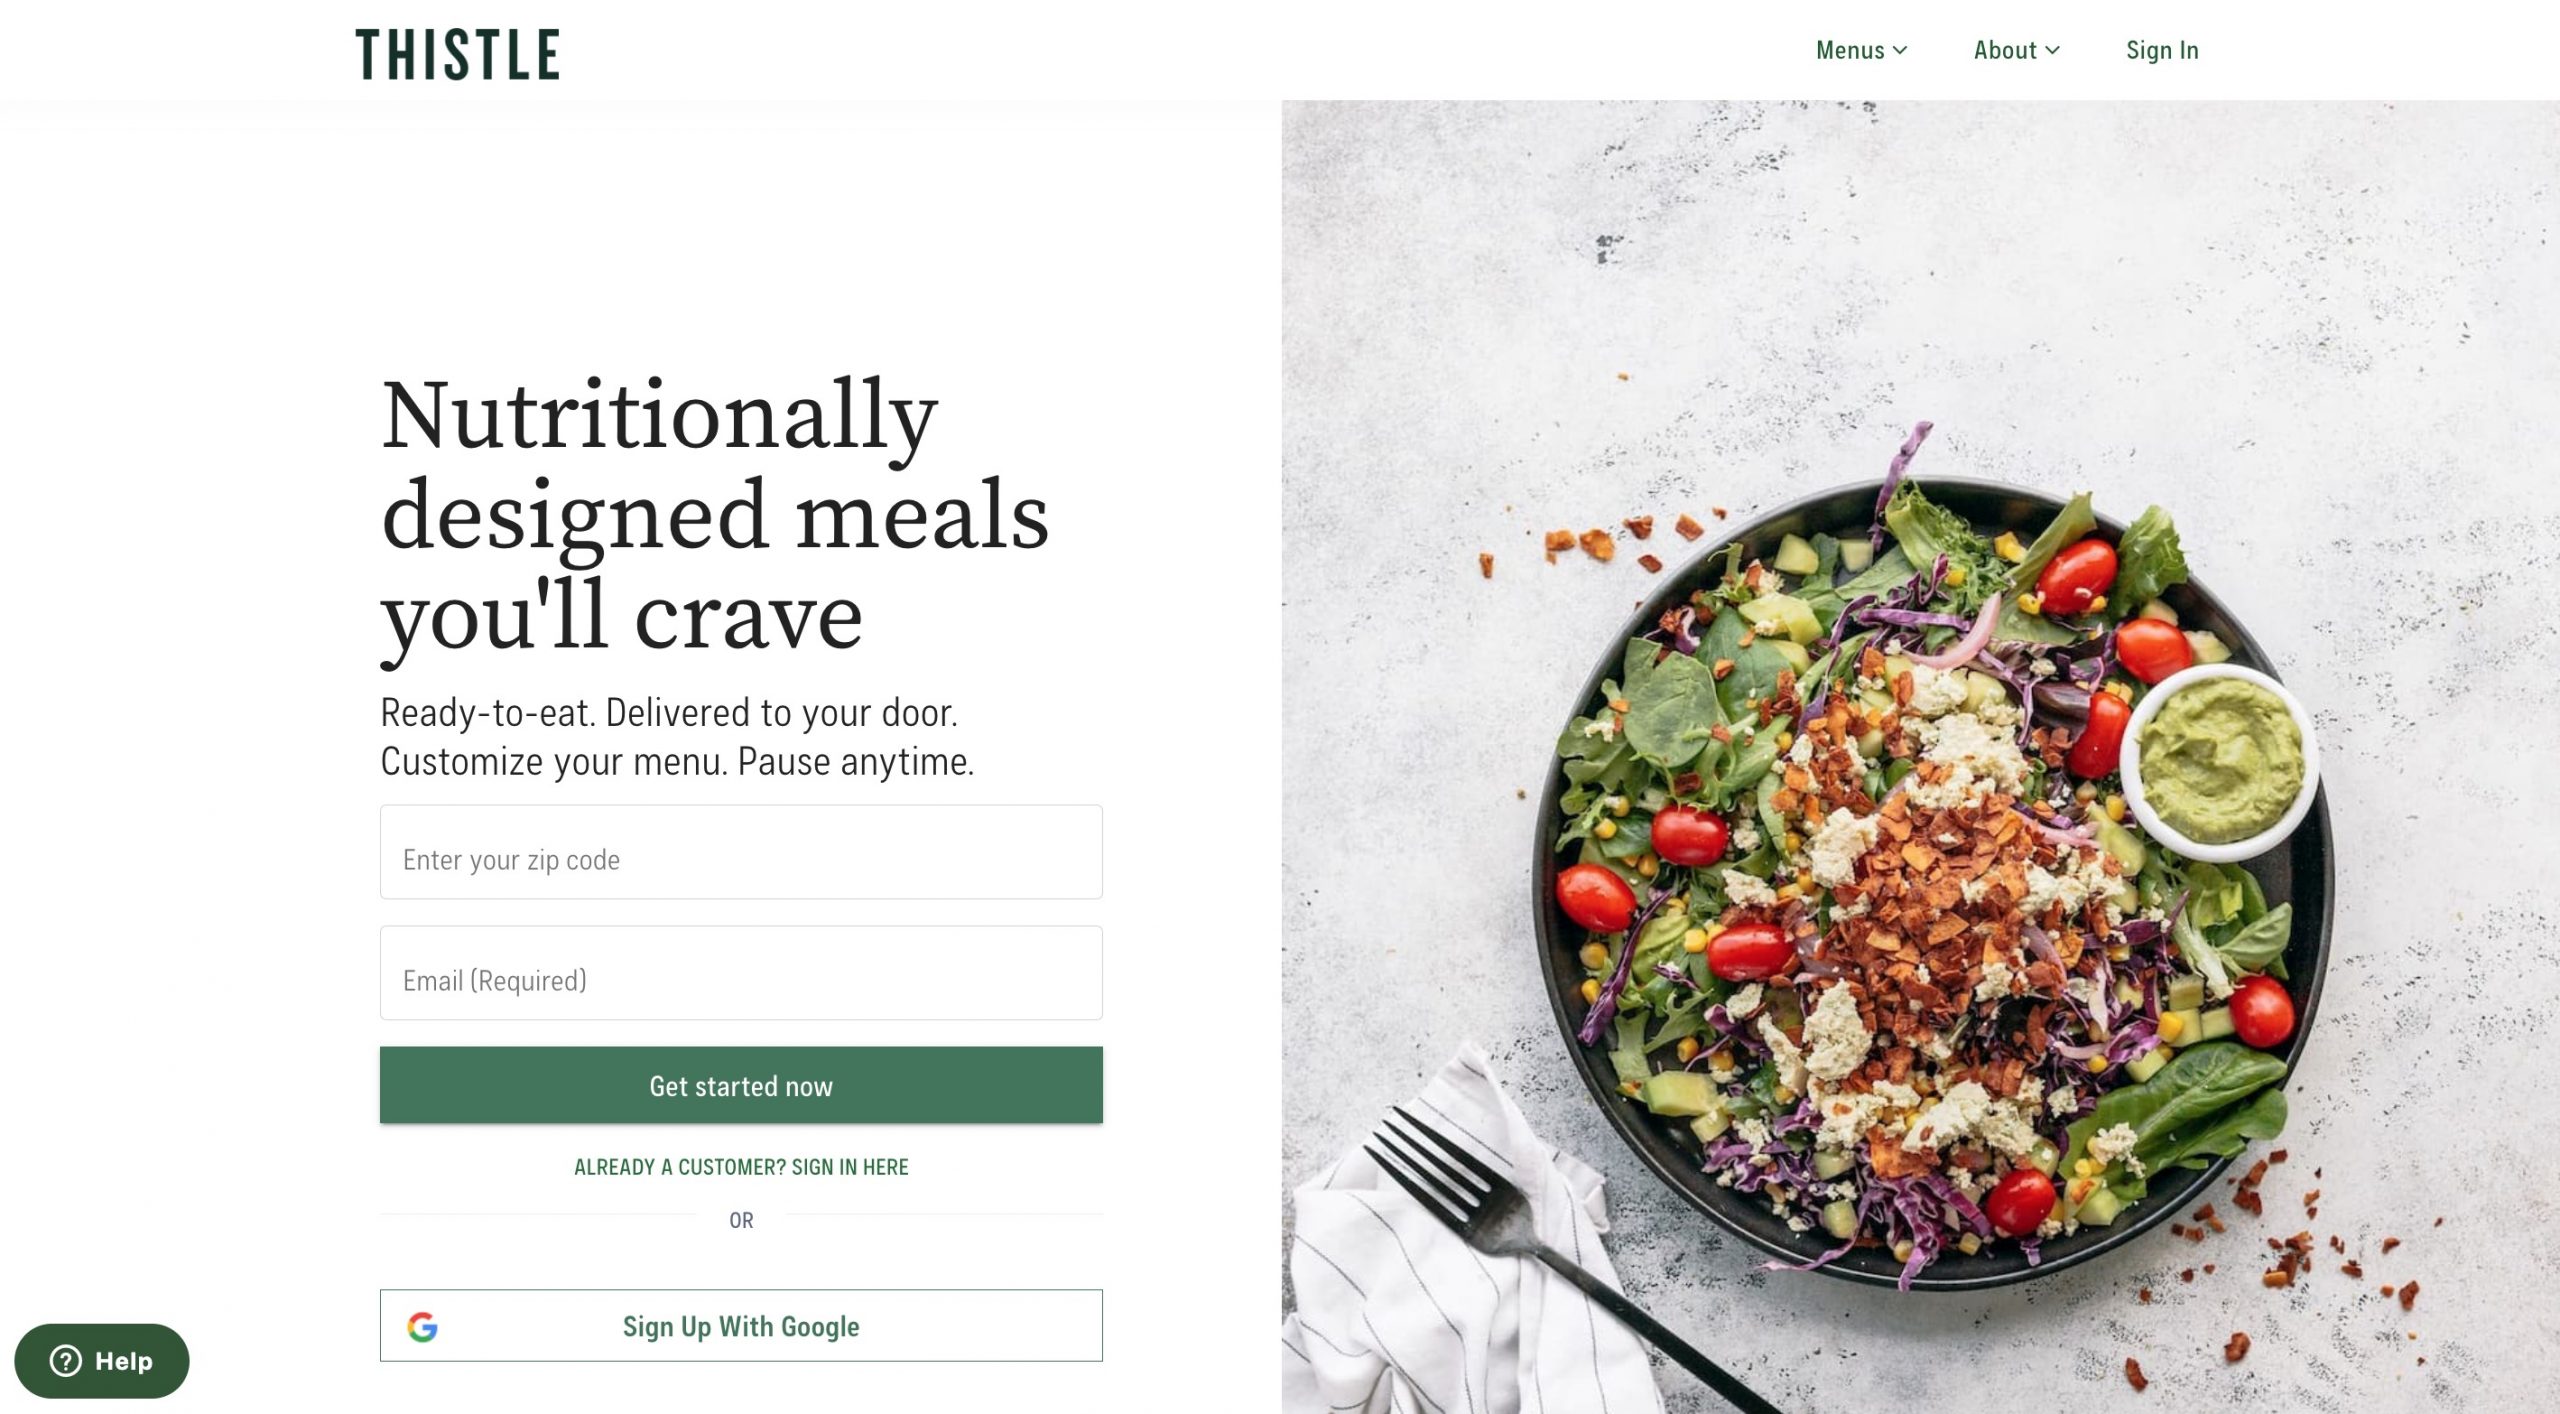Click the green avocado dip bowl
This screenshot has width=2560, height=1414.
[x=2220, y=762]
